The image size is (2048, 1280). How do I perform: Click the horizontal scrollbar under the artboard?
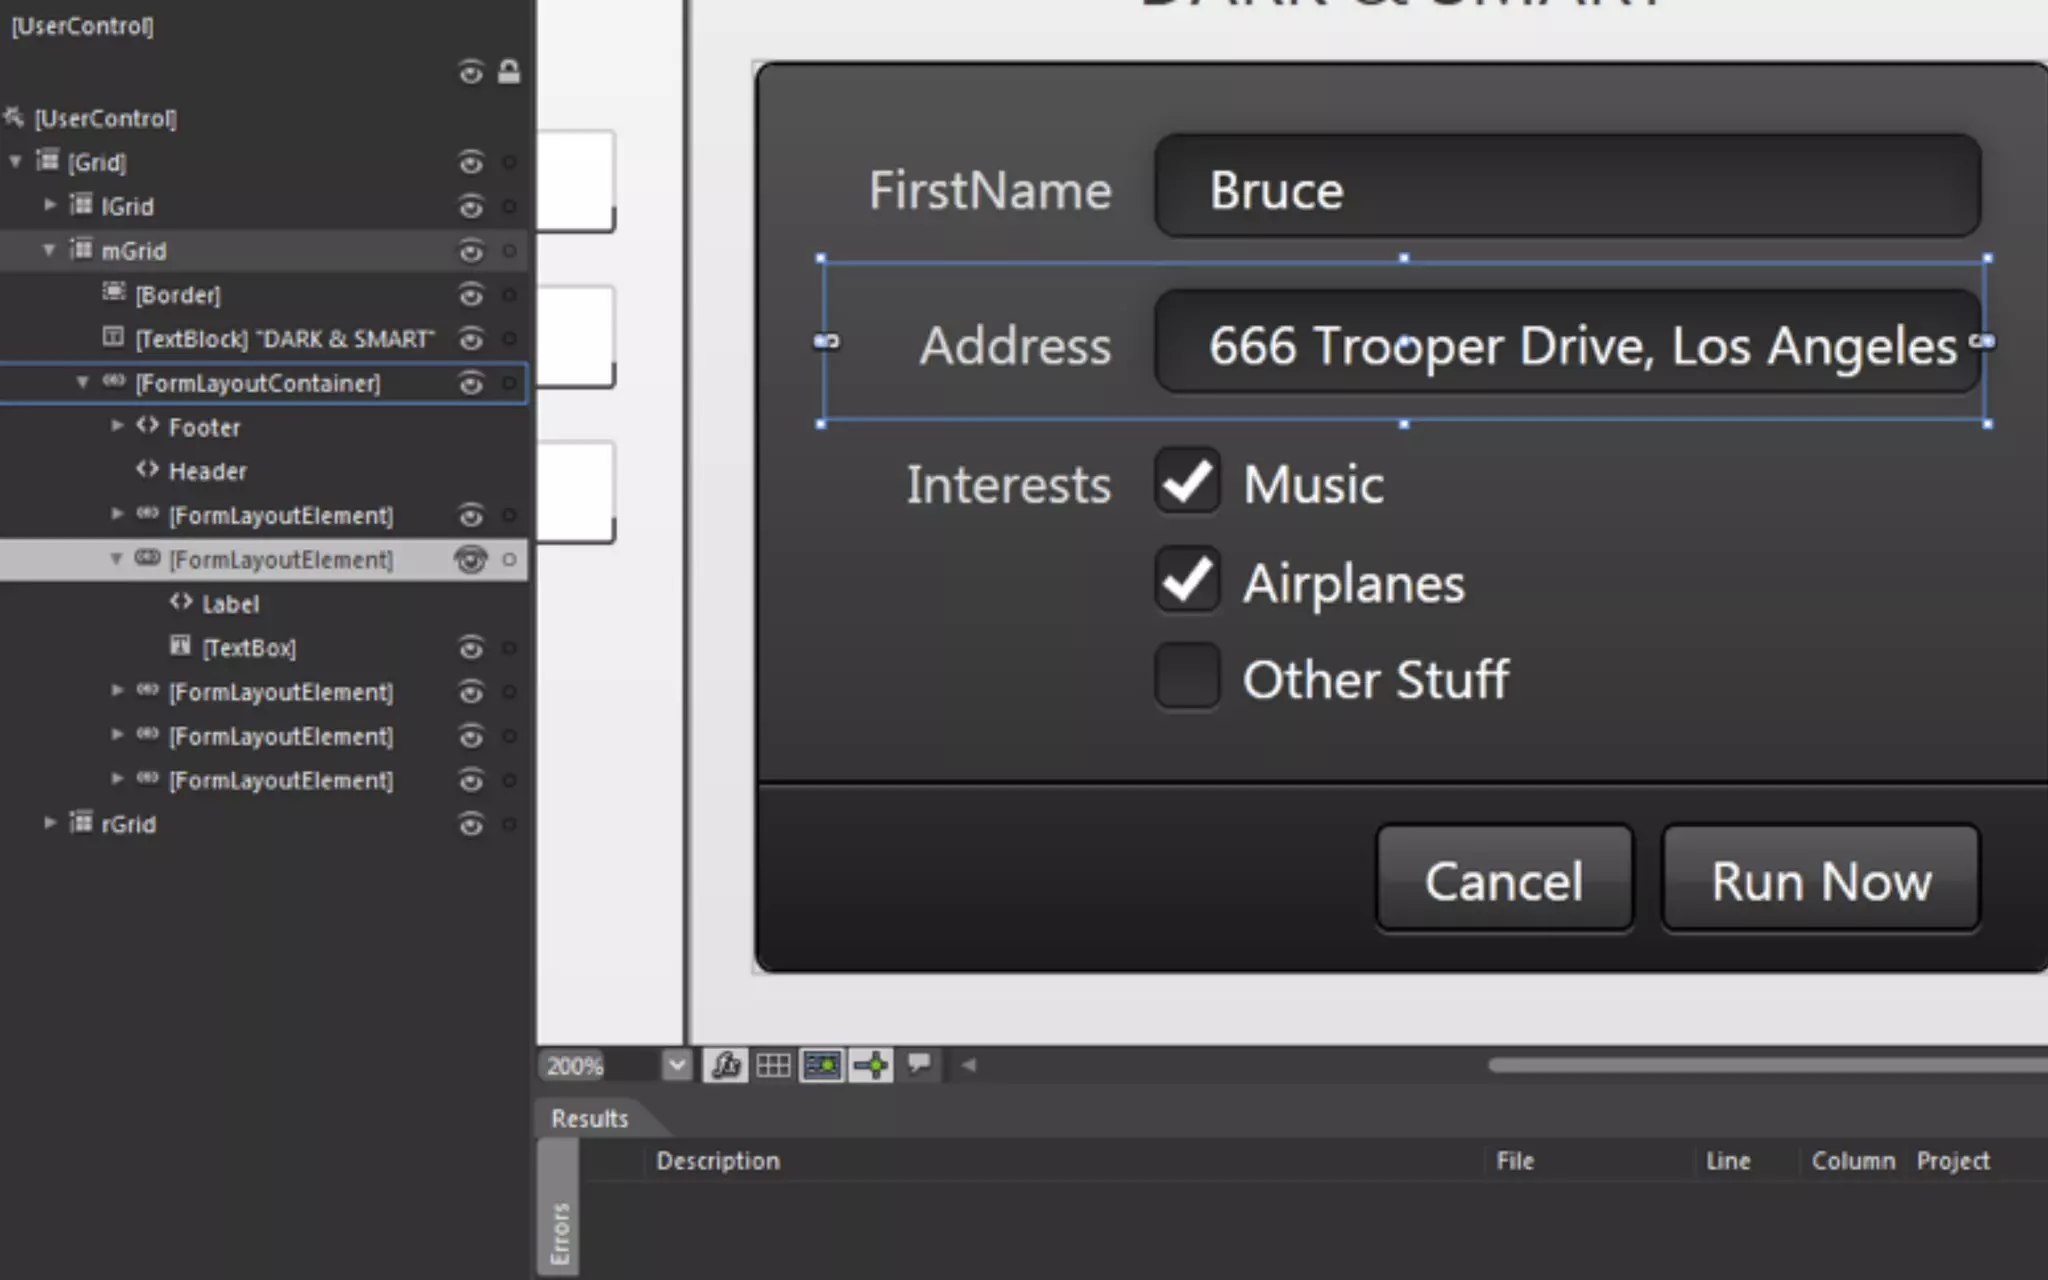pos(1760,1065)
